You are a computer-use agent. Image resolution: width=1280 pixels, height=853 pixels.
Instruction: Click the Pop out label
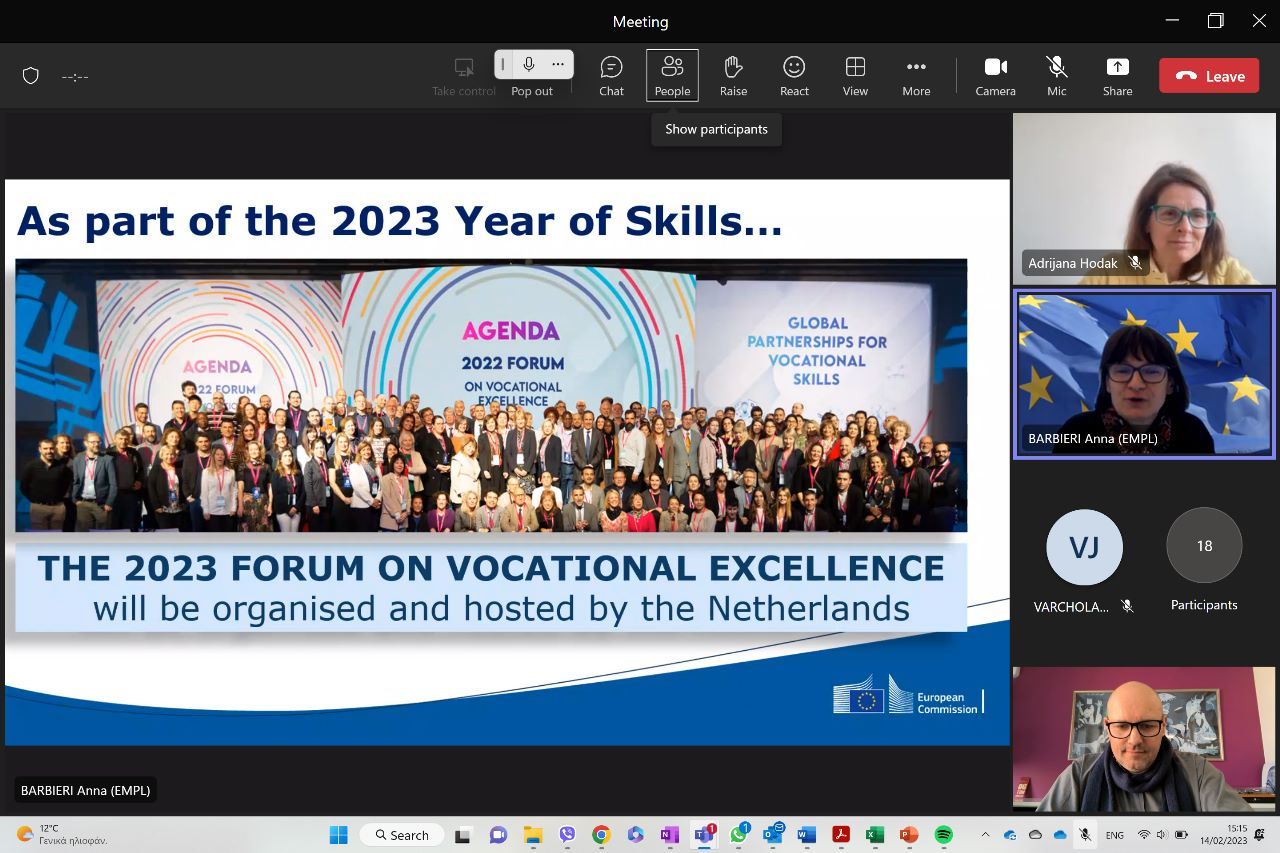(532, 91)
